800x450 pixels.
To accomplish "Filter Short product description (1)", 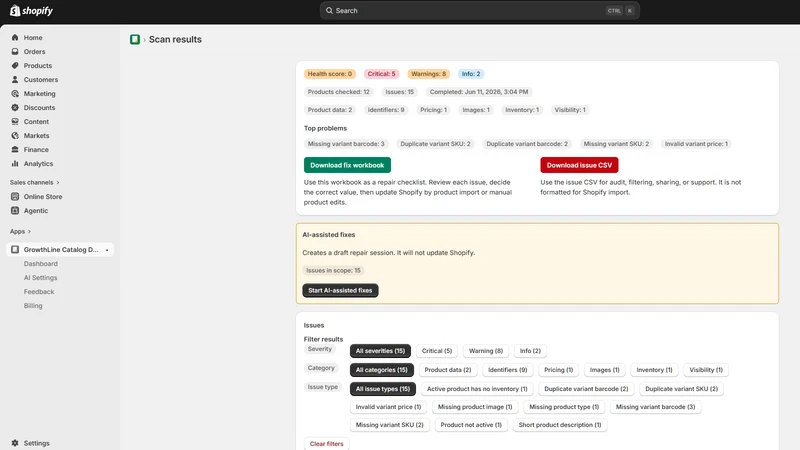I will coord(560,425).
